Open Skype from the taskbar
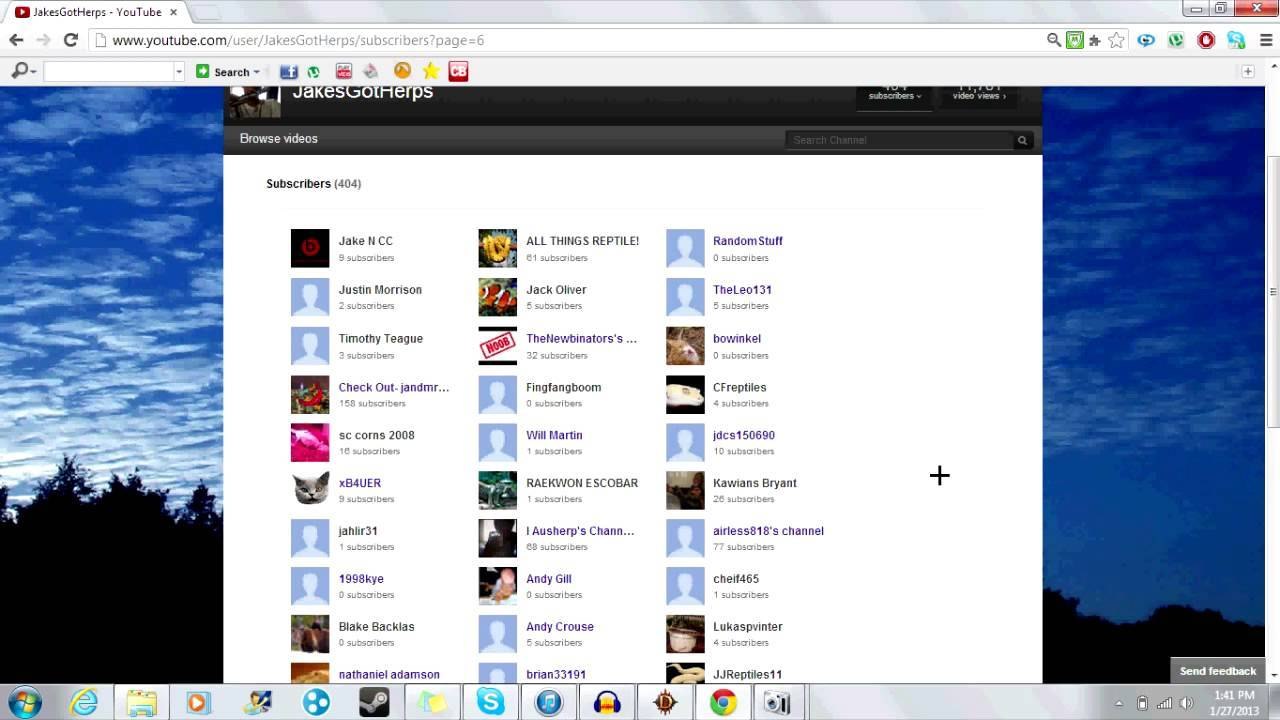This screenshot has height=720, width=1280. click(x=491, y=702)
